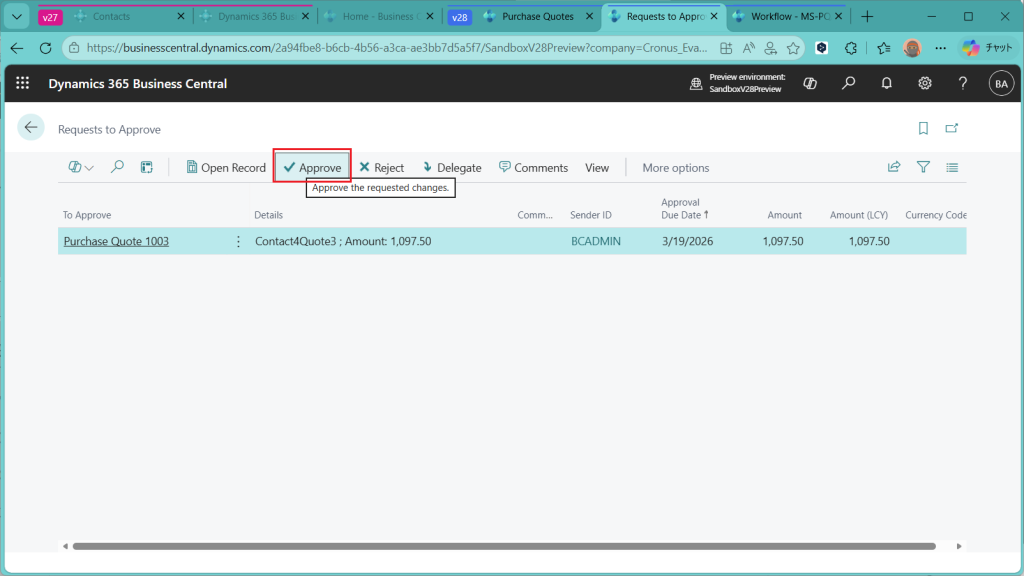Open the Settings gear in the header
Viewport: 1024px width, 576px height.
tap(925, 84)
